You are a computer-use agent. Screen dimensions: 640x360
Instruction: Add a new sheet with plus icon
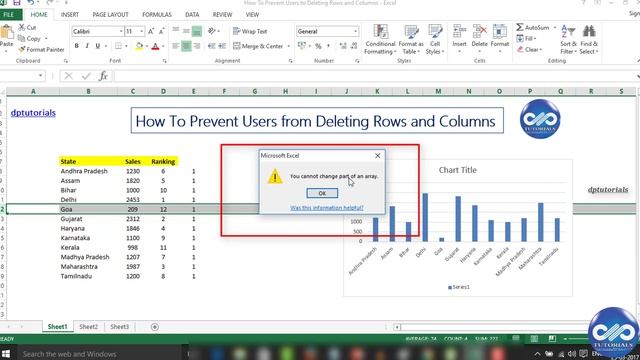click(154, 327)
